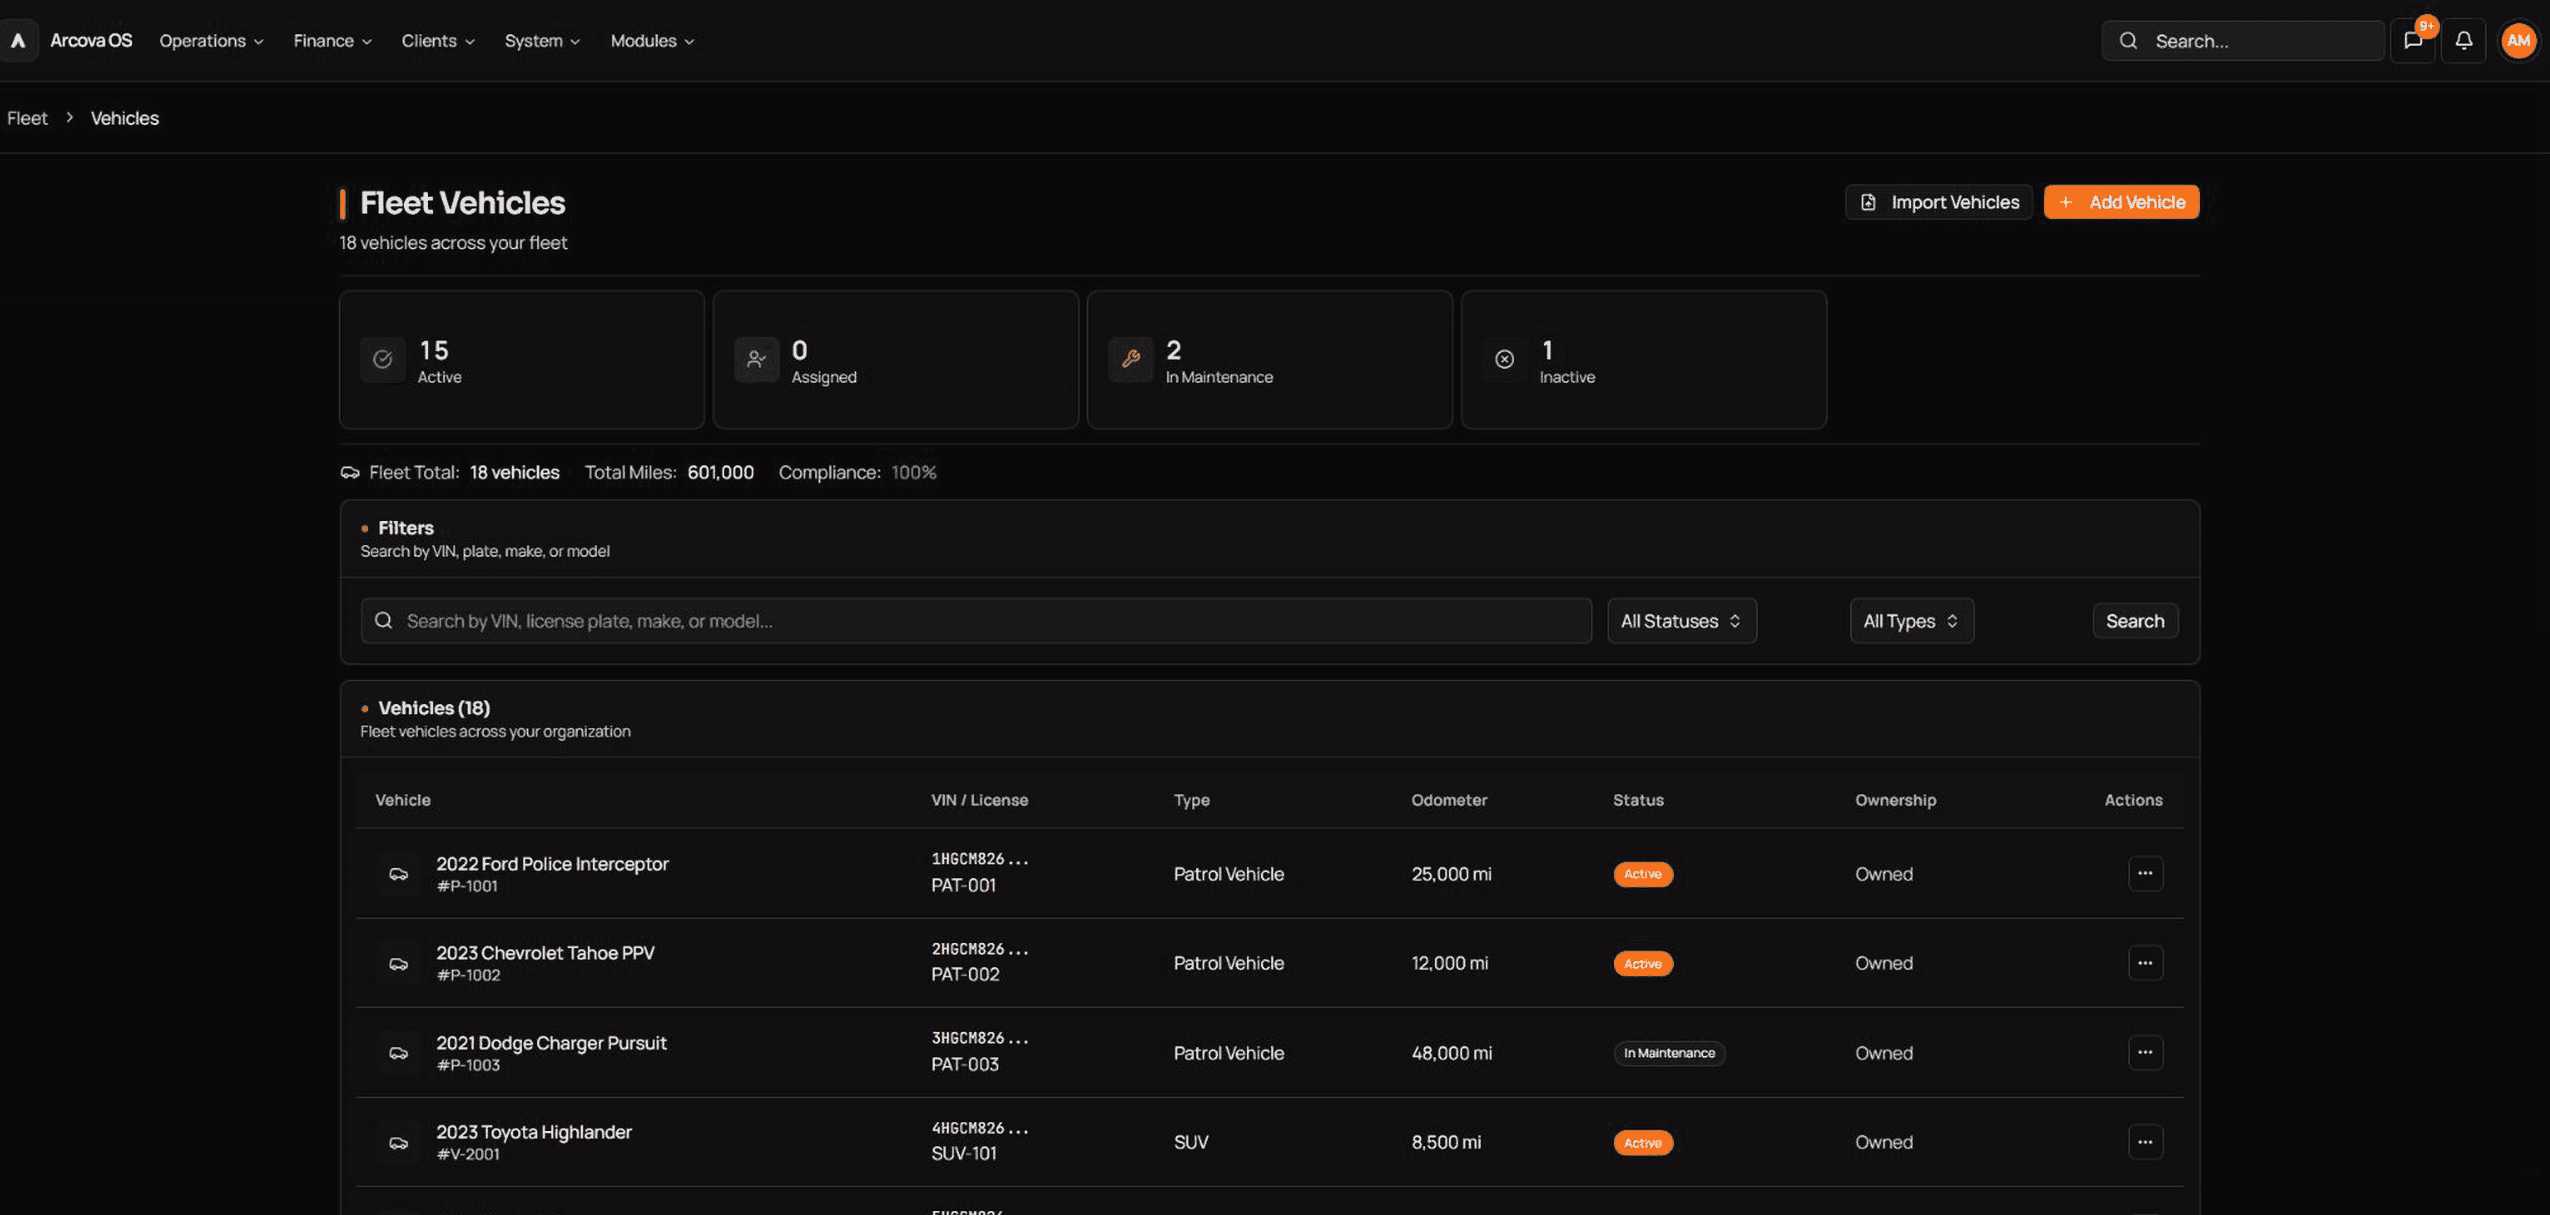This screenshot has width=2550, height=1215.
Task: Open the All Types dropdown
Action: pyautogui.click(x=1911, y=621)
